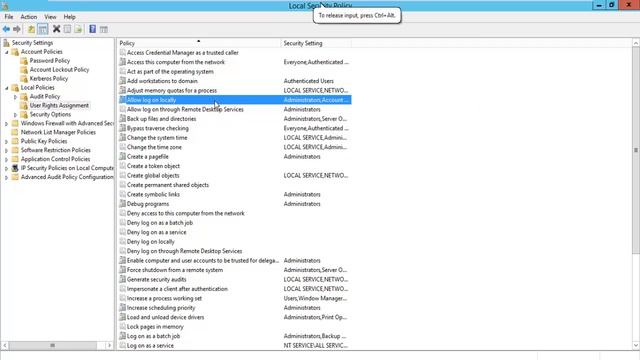
Task: Select the Act as part of the operating system policy
Action: [x=170, y=71]
